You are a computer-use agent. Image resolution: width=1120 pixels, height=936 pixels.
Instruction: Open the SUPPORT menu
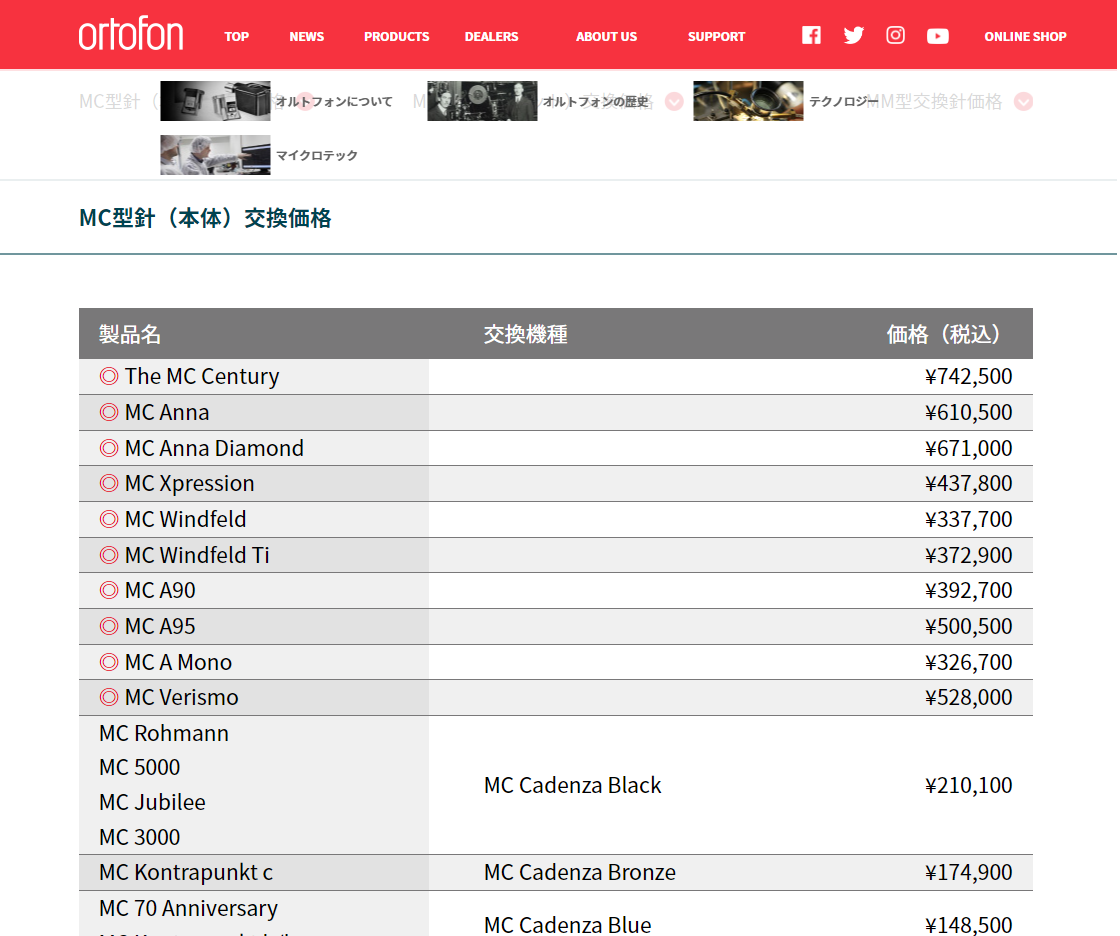point(716,36)
